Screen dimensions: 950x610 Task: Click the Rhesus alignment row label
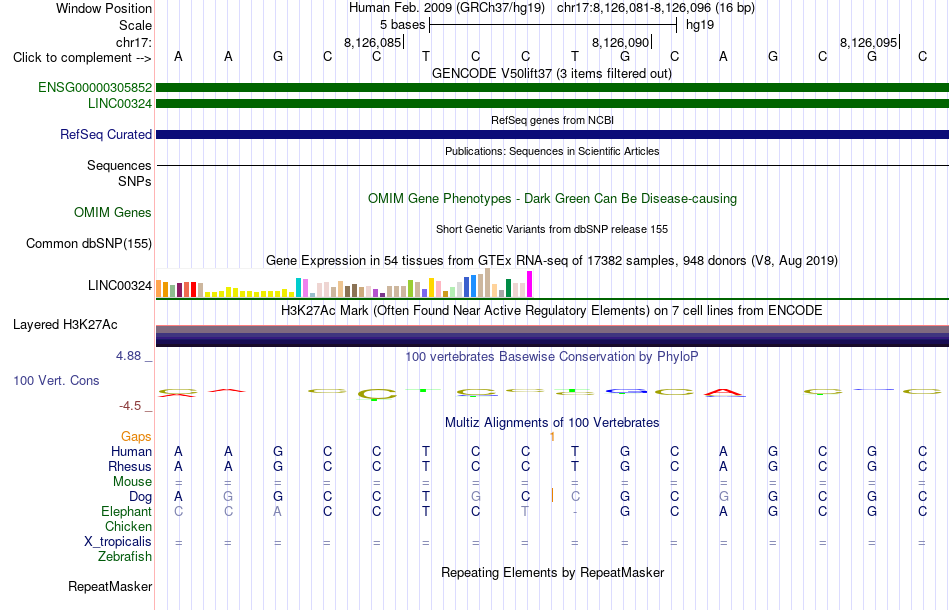130,467
